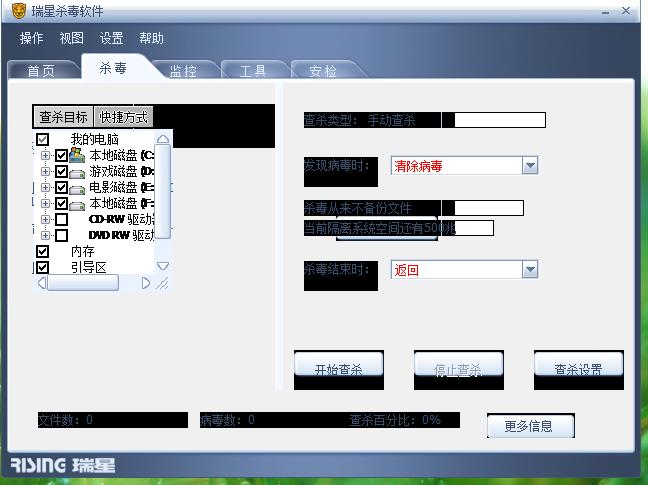
Task: Select the 快捷方式 sub-tab
Action: pyautogui.click(x=124, y=117)
